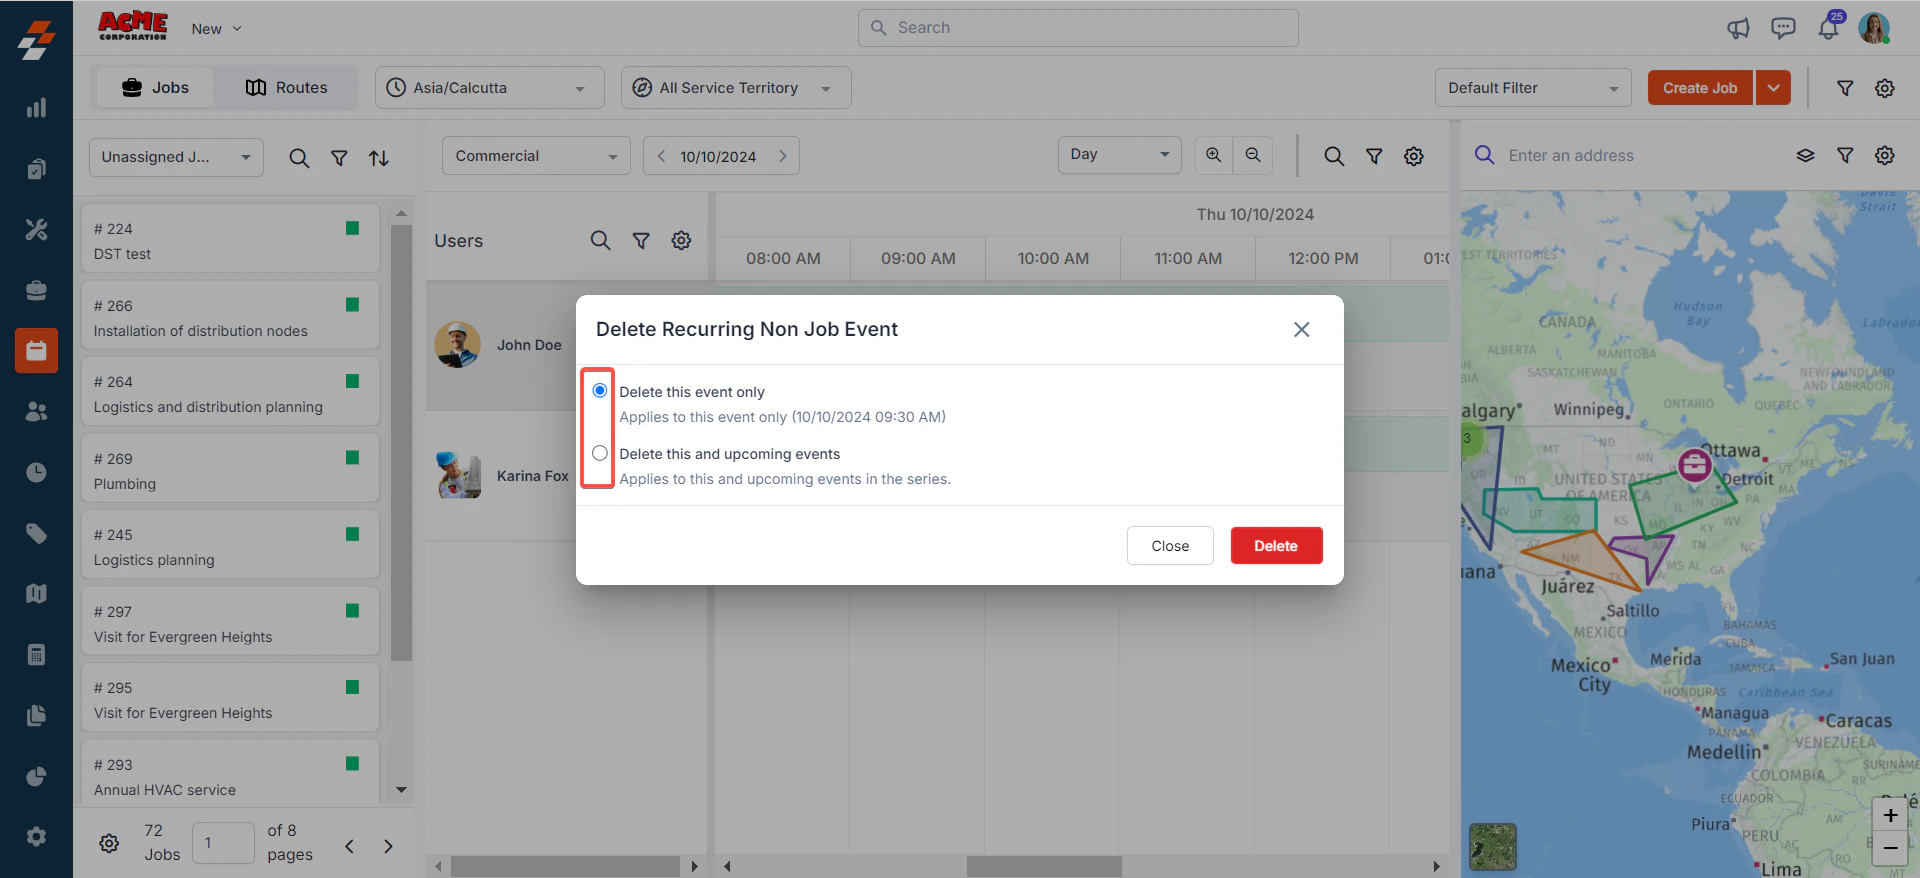Open the All Service Territory dropdown
1920x878 pixels.
[736, 88]
